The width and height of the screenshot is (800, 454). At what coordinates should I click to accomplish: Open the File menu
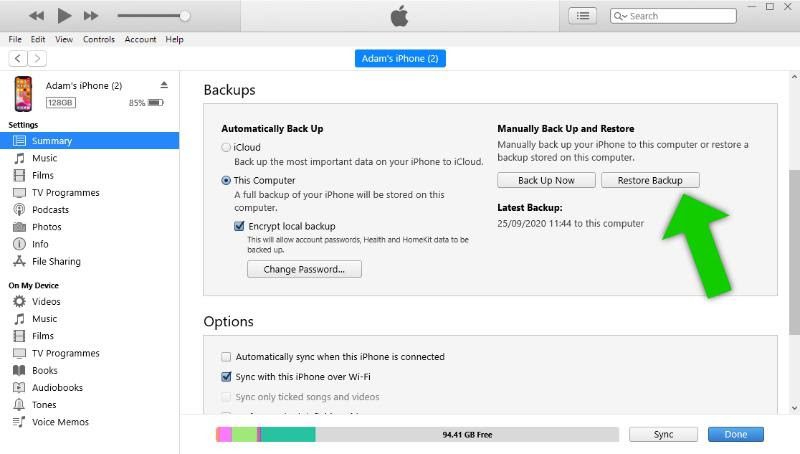coord(15,39)
